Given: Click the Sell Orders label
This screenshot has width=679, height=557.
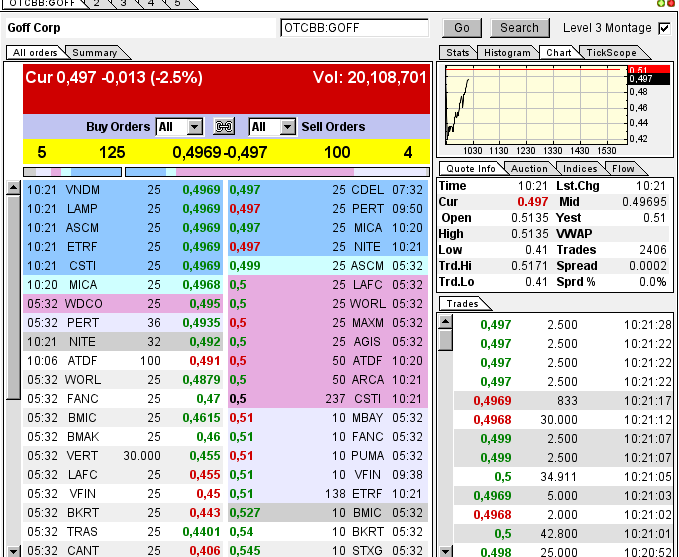Looking at the screenshot, I should pos(333,127).
